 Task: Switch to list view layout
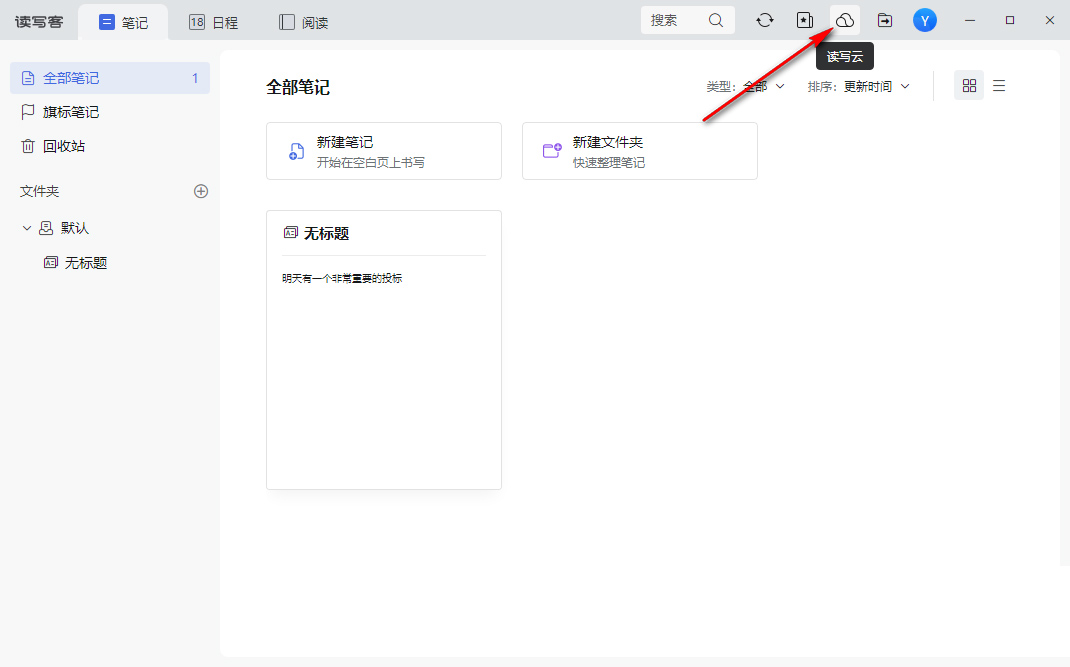tap(999, 85)
